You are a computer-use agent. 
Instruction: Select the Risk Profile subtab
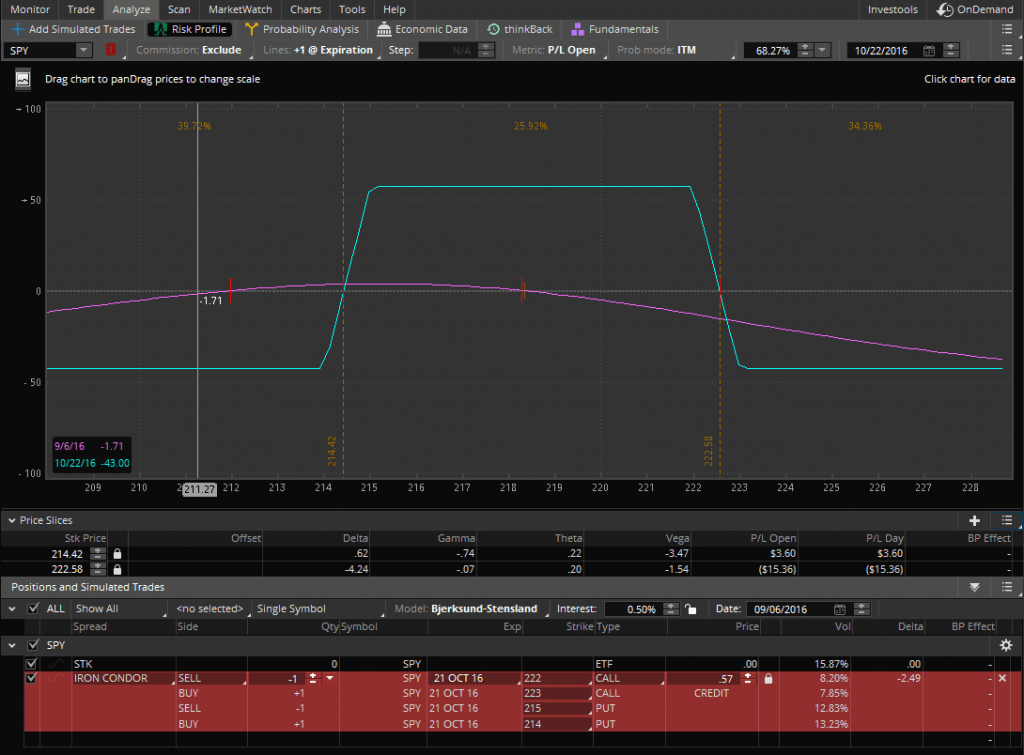pyautogui.click(x=190, y=29)
